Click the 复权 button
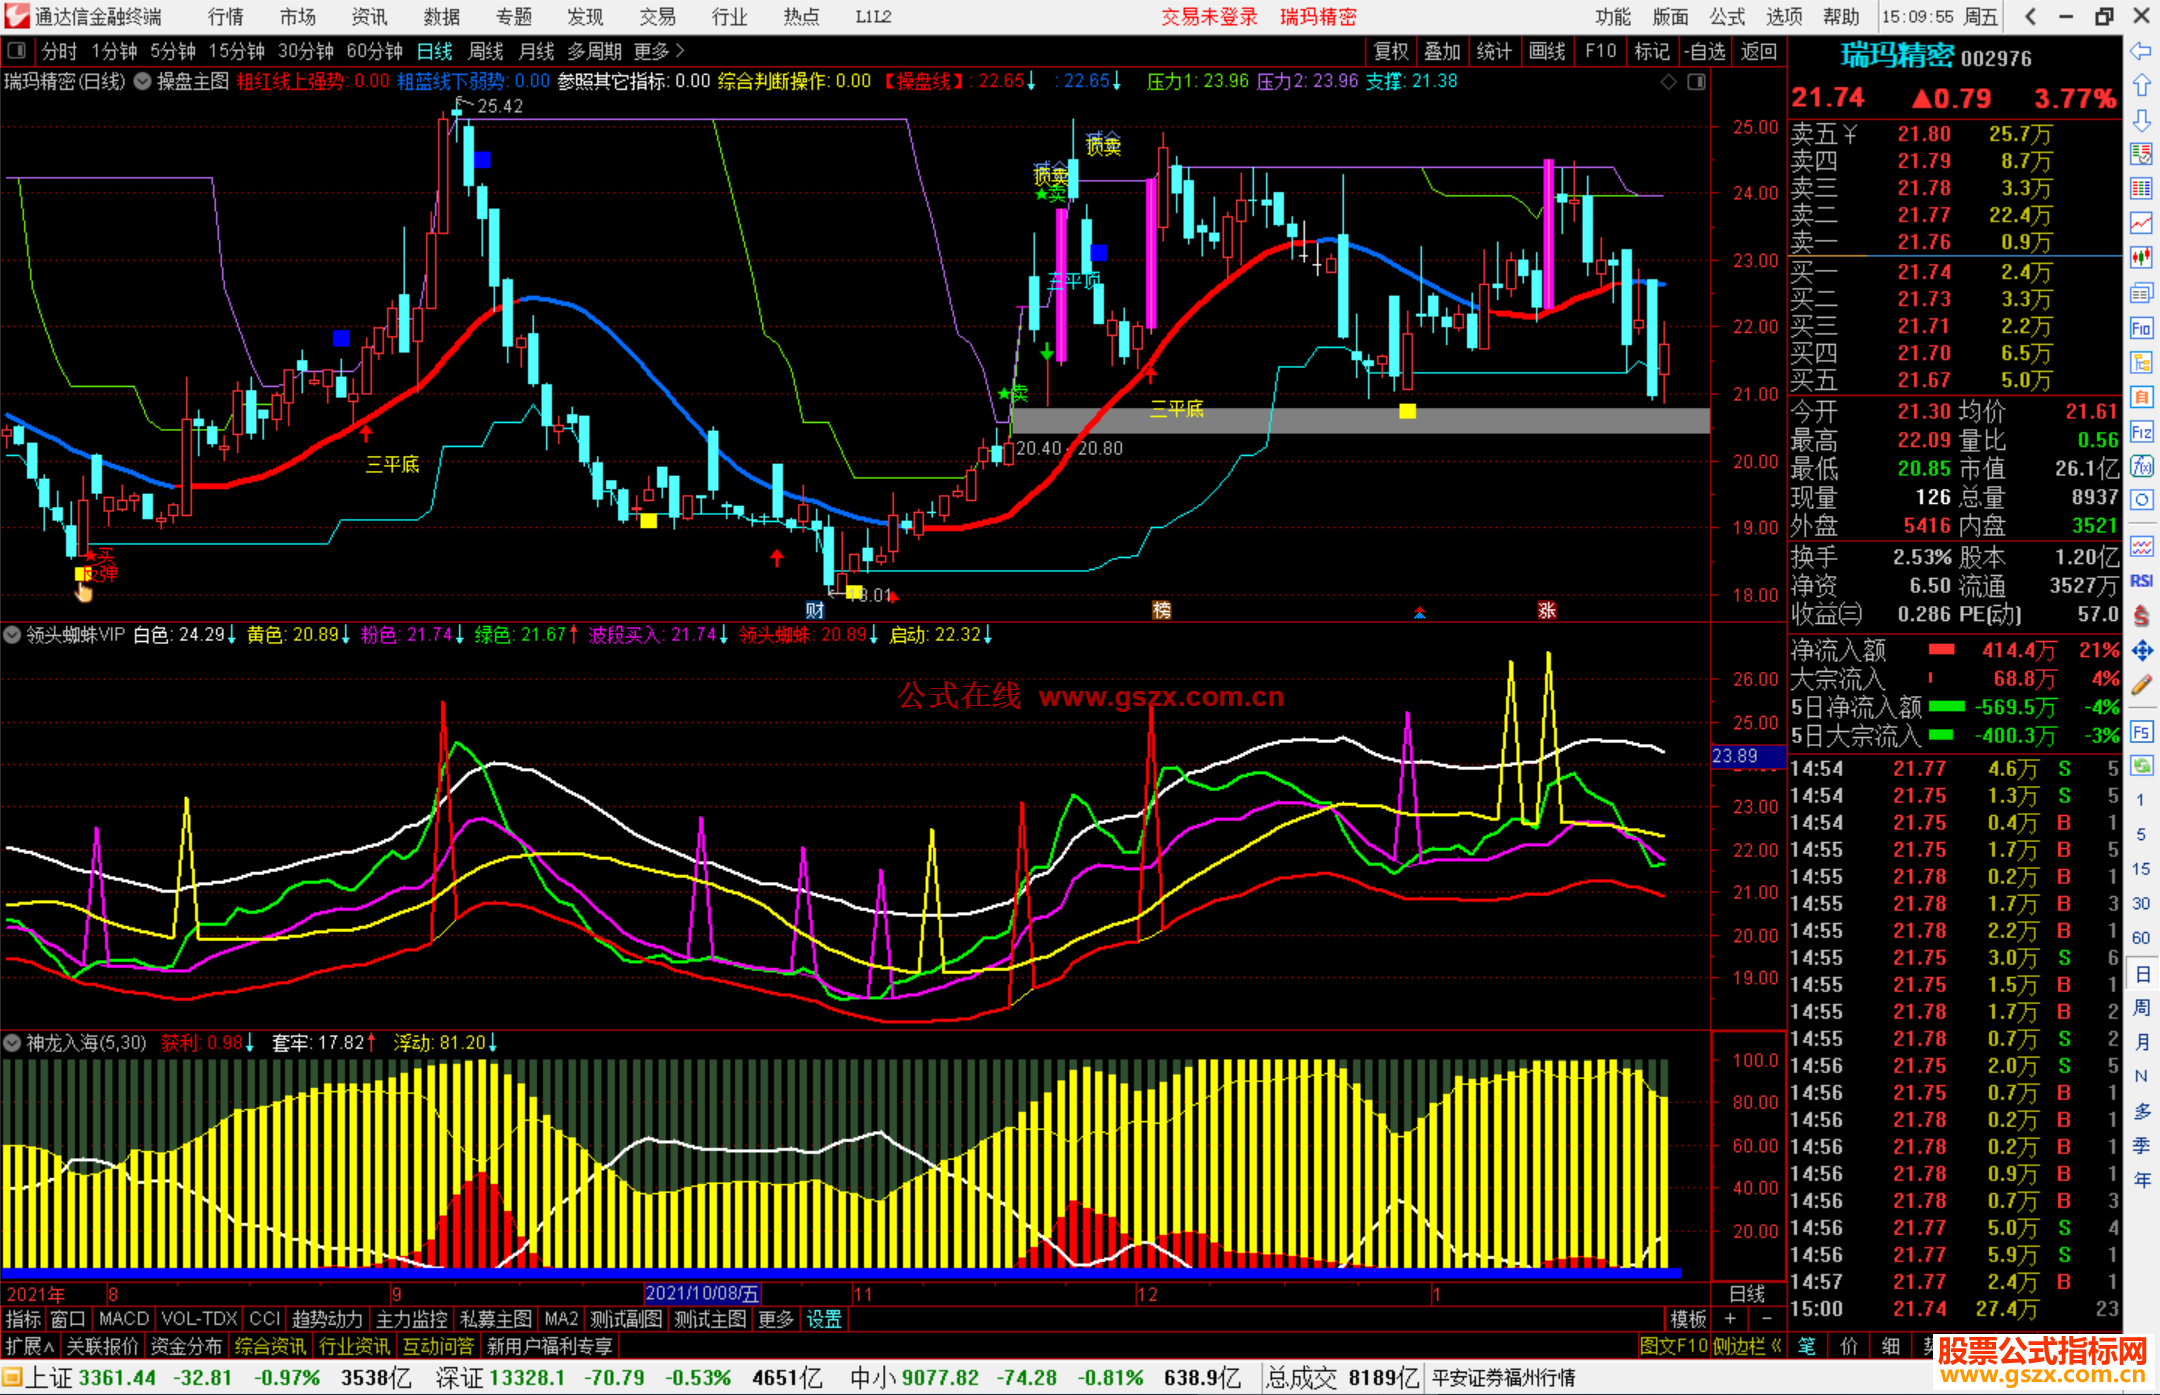Screen dimensions: 2160x1395 pyautogui.click(x=1391, y=51)
